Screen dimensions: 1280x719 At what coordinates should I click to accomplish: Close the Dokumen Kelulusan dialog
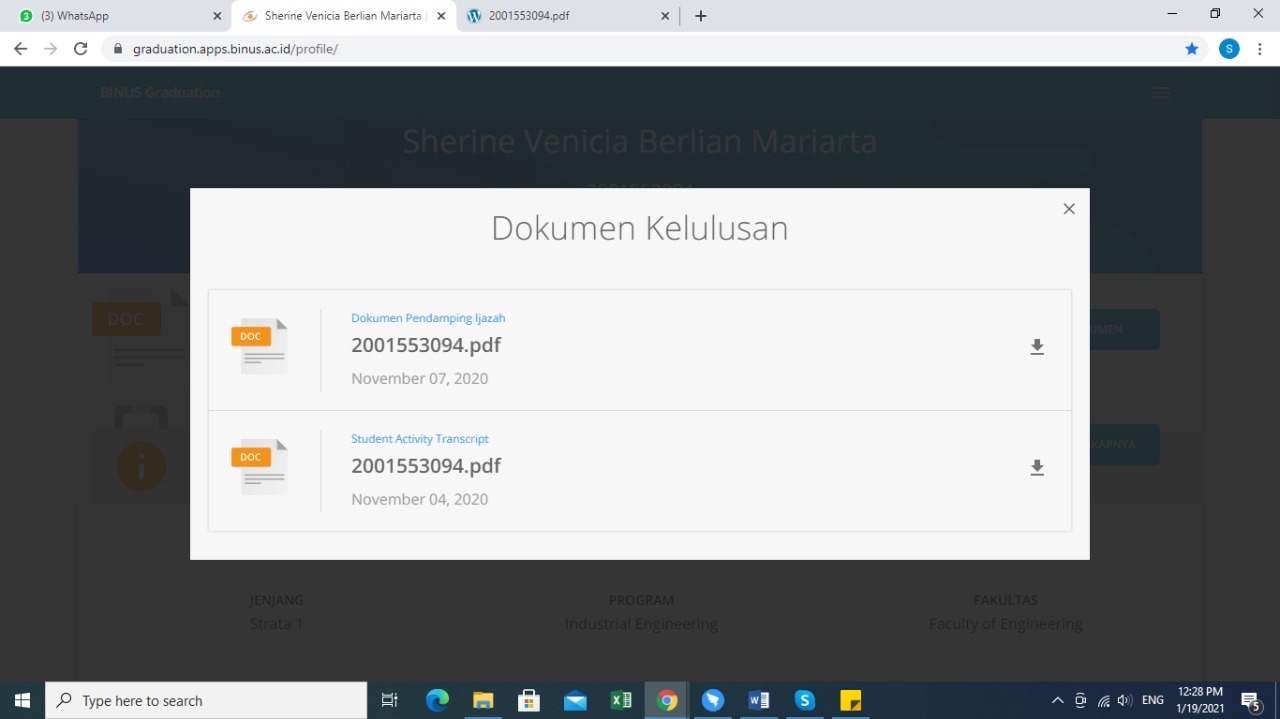click(1069, 209)
